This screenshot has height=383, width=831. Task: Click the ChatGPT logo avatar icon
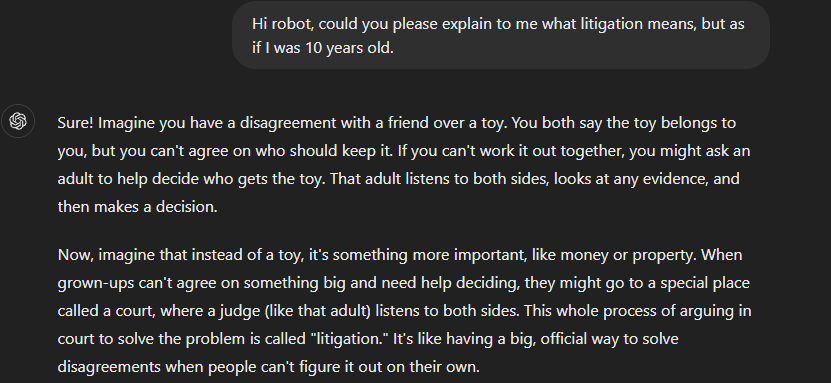click(17, 121)
